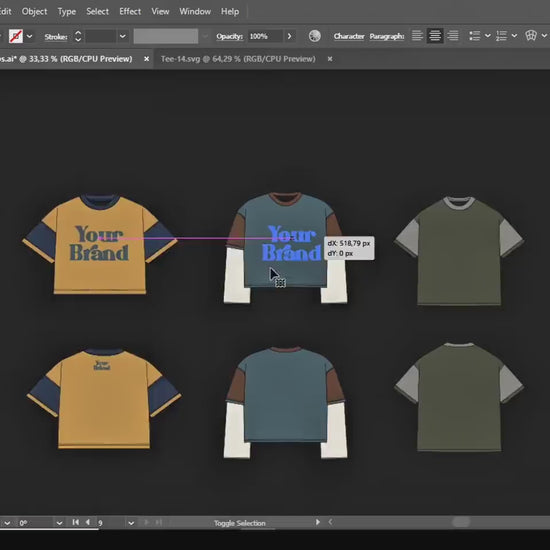Select the align center paragraph button
550x550 pixels.
[x=435, y=36]
